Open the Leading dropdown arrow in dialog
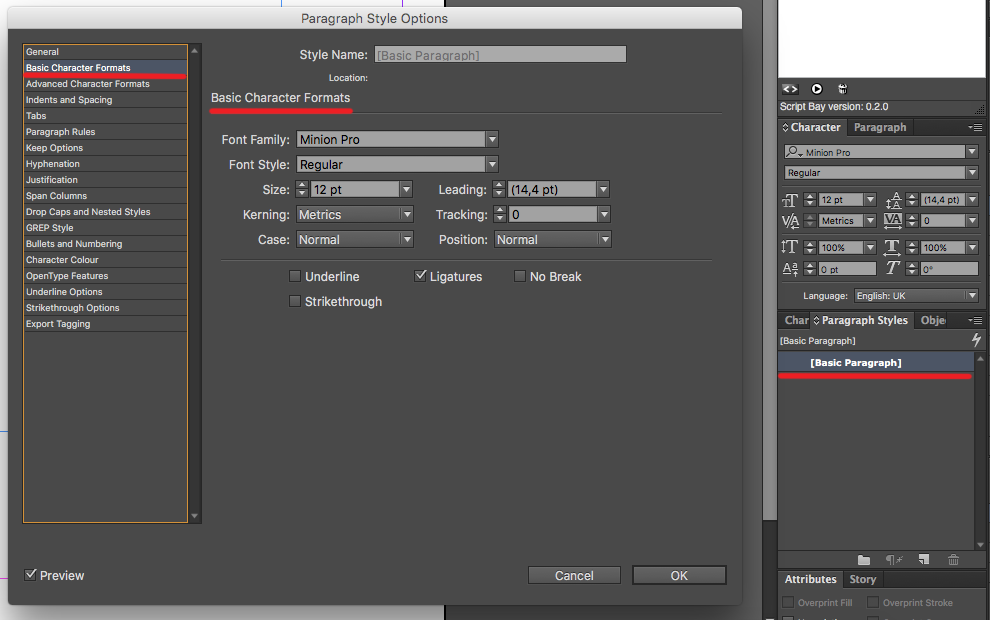 (x=604, y=189)
